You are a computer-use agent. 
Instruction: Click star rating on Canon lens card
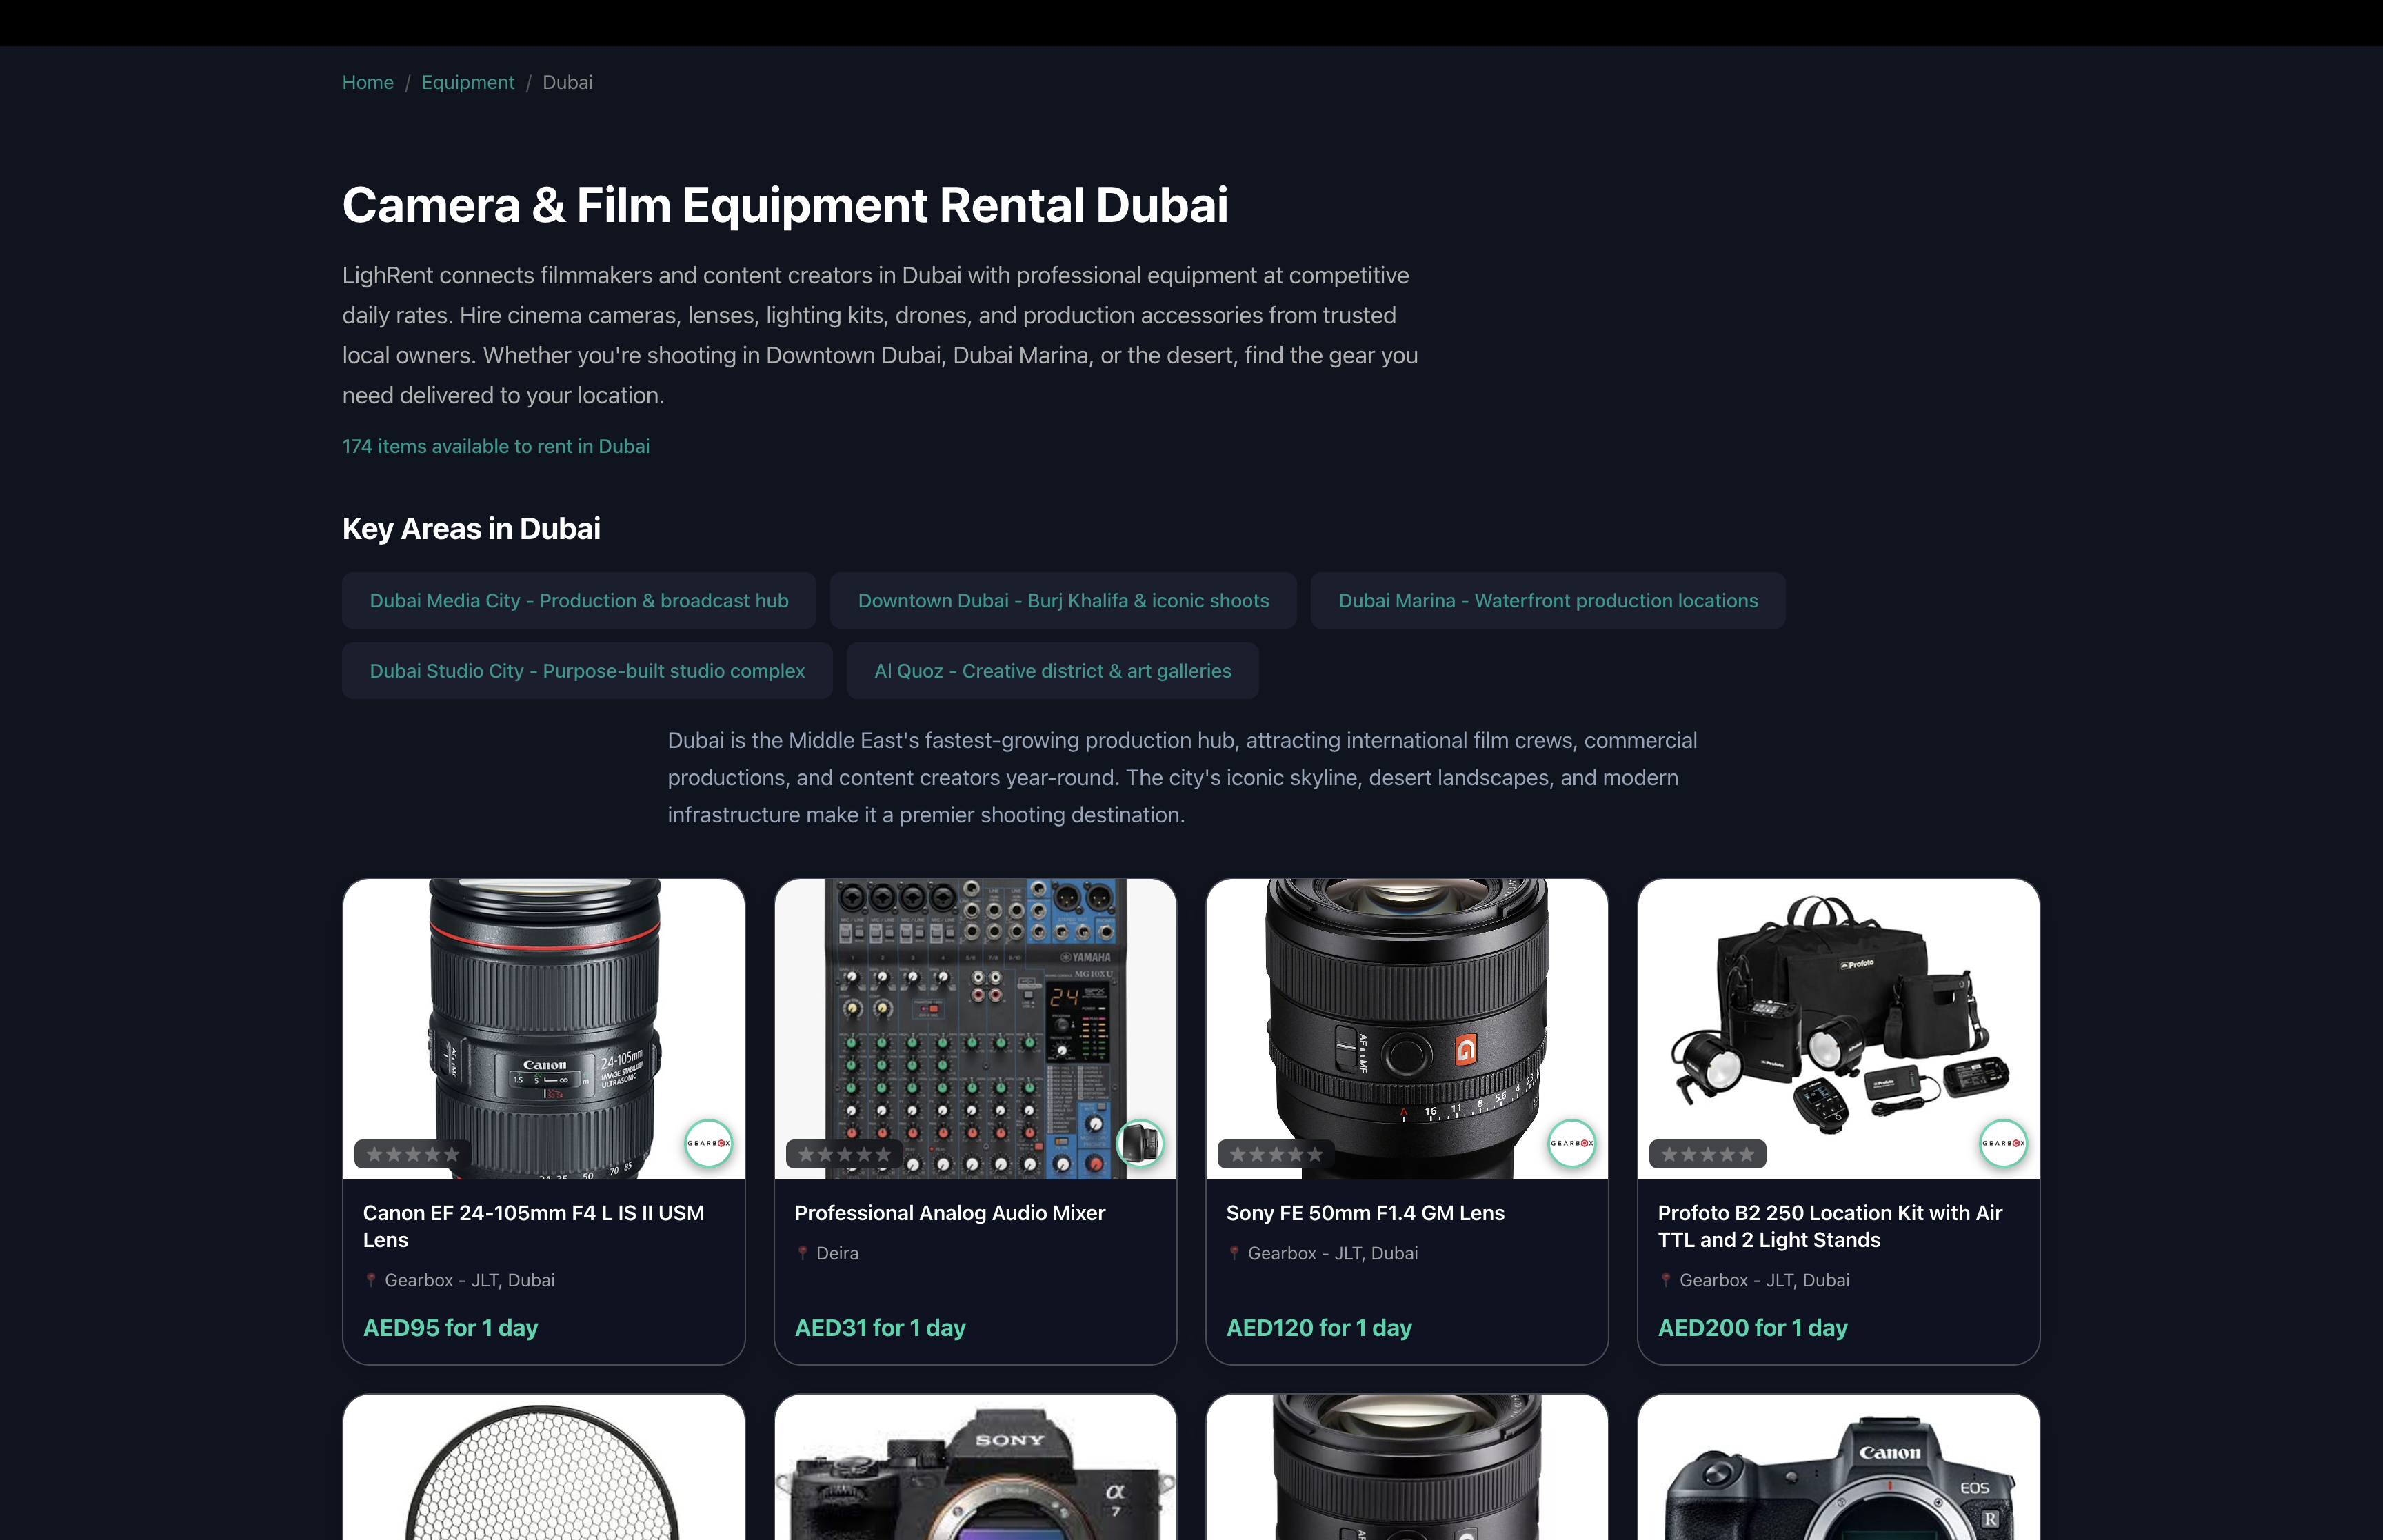(413, 1154)
